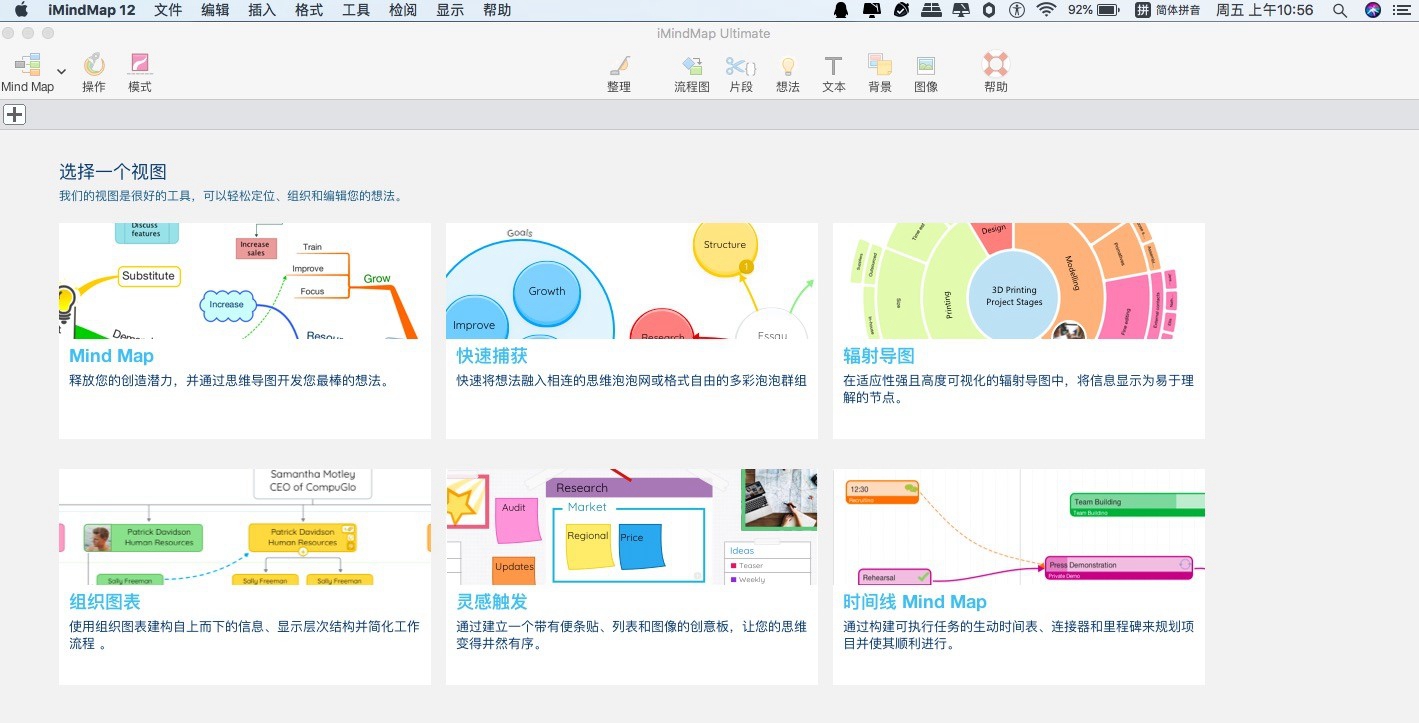Open the Apple menu
Image resolution: width=1419 pixels, height=723 pixels.
(21, 10)
